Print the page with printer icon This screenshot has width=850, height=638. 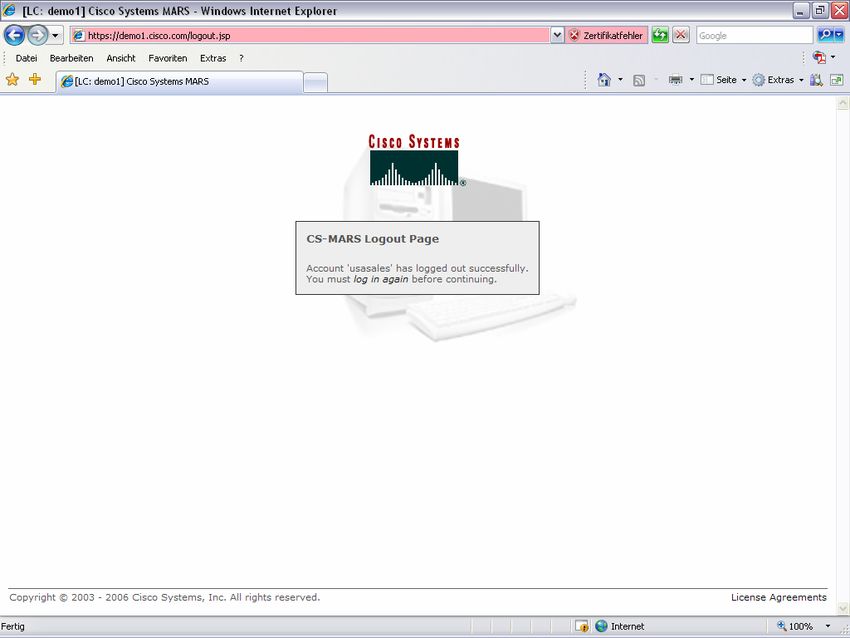[675, 80]
